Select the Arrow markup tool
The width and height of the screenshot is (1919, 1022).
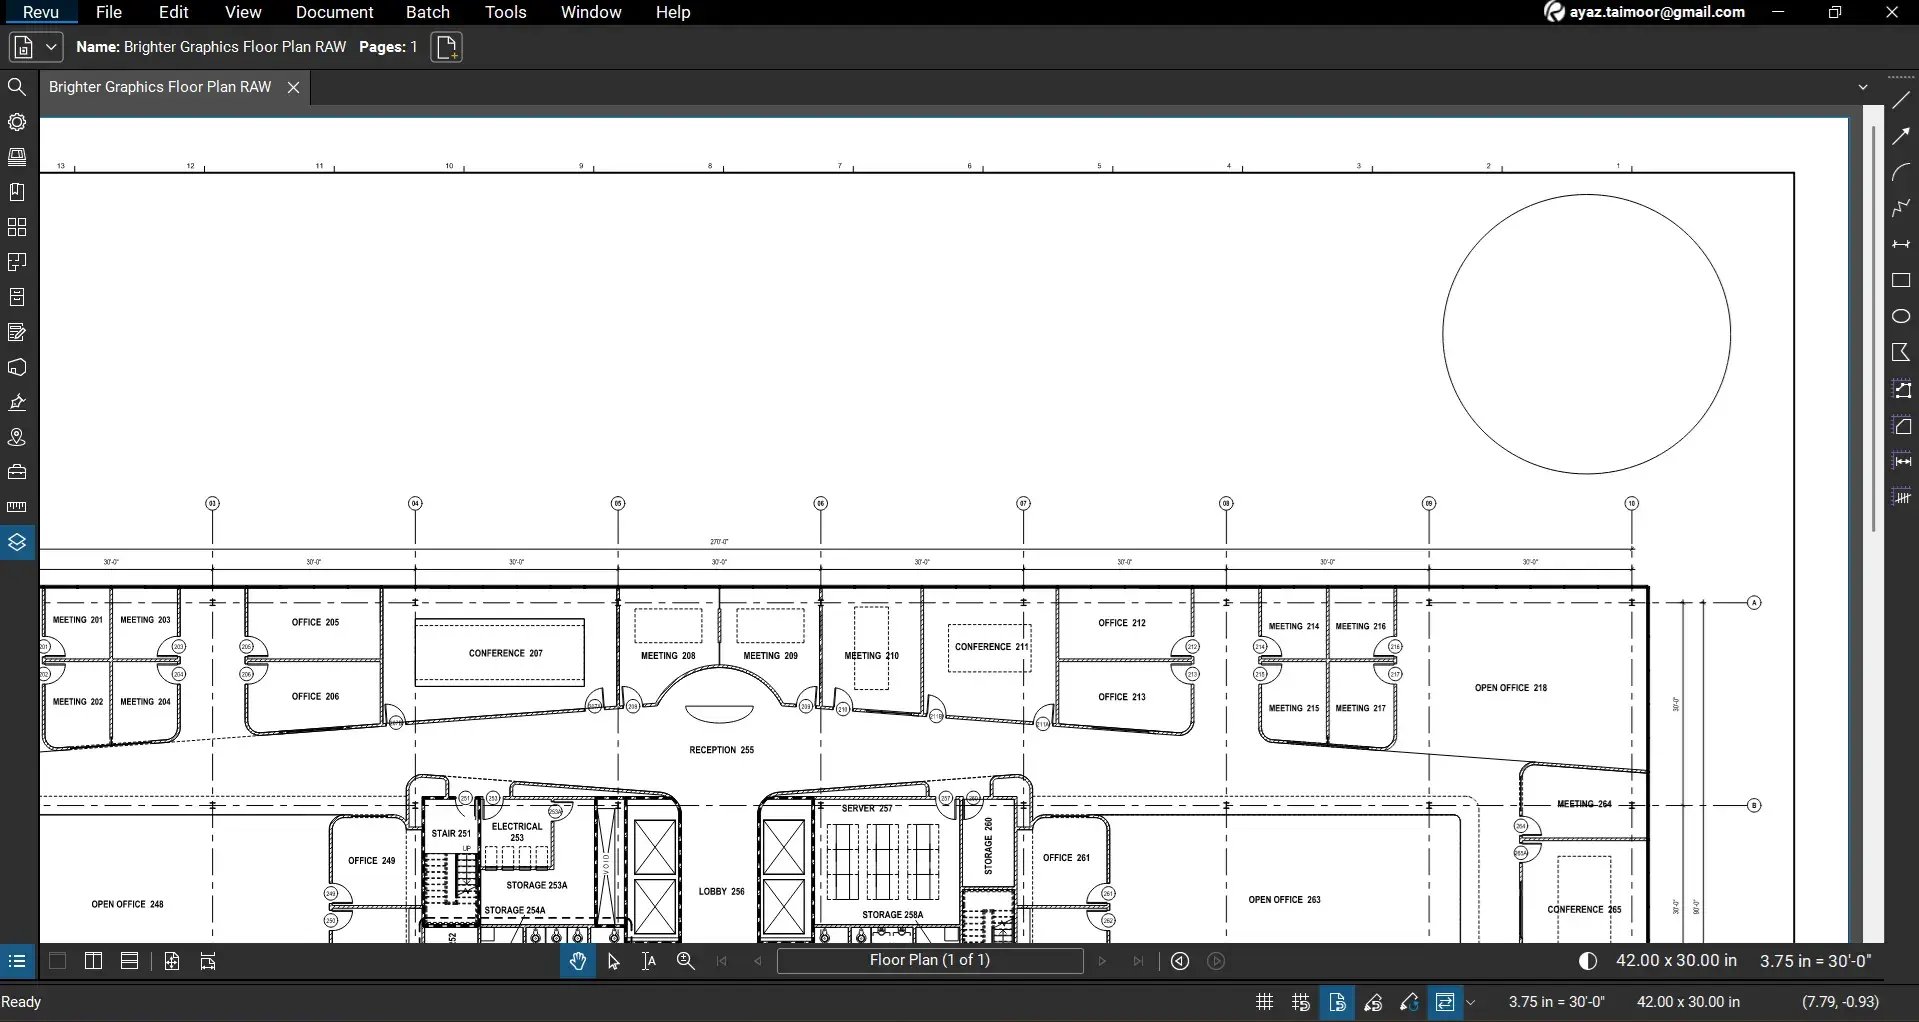tap(1901, 136)
